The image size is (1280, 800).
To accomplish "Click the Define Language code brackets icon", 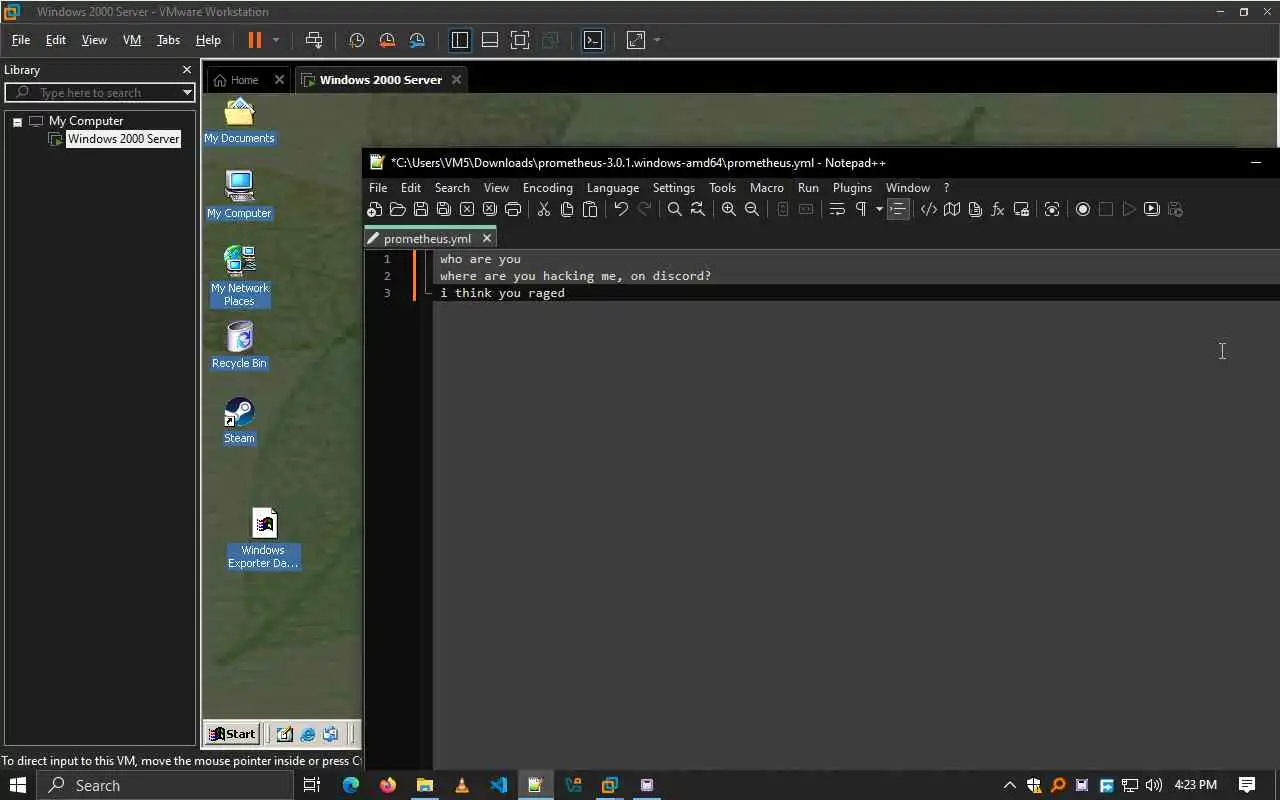I will (x=928, y=209).
